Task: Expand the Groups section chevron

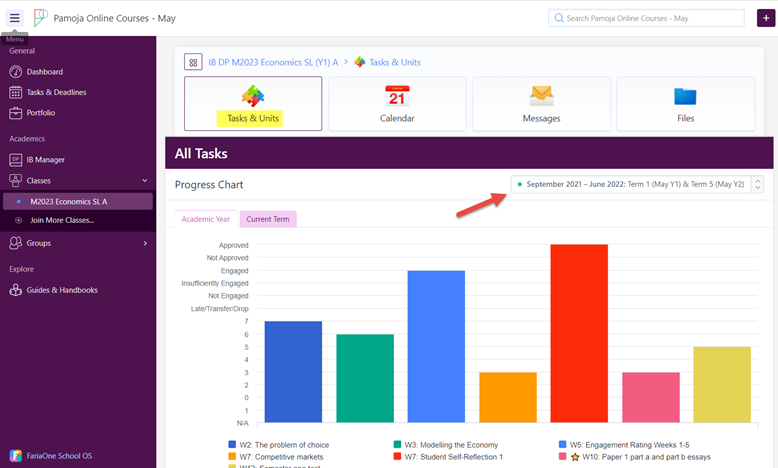Action: point(145,243)
